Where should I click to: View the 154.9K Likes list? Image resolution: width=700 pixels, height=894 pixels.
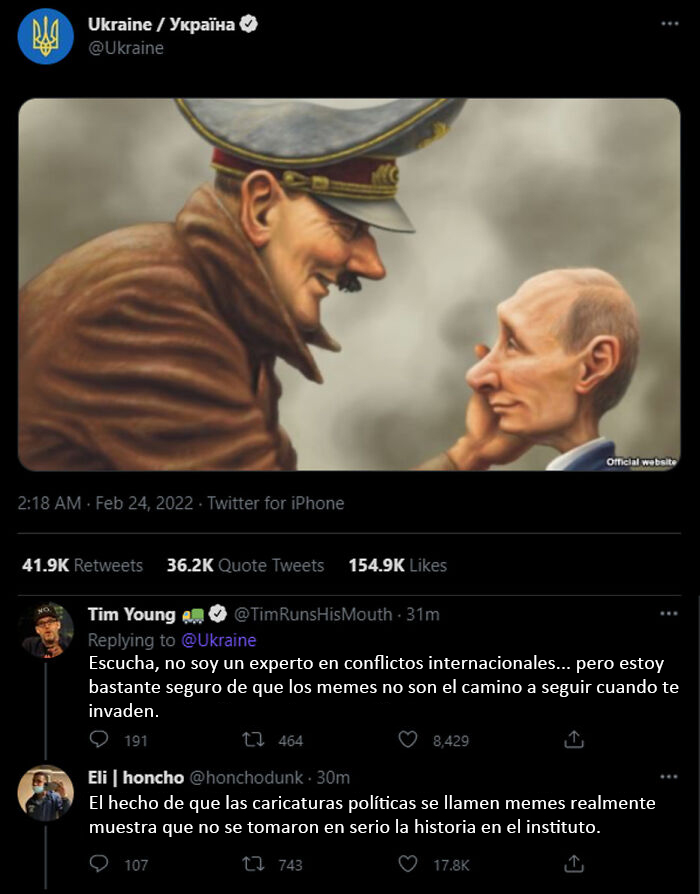pos(397,565)
